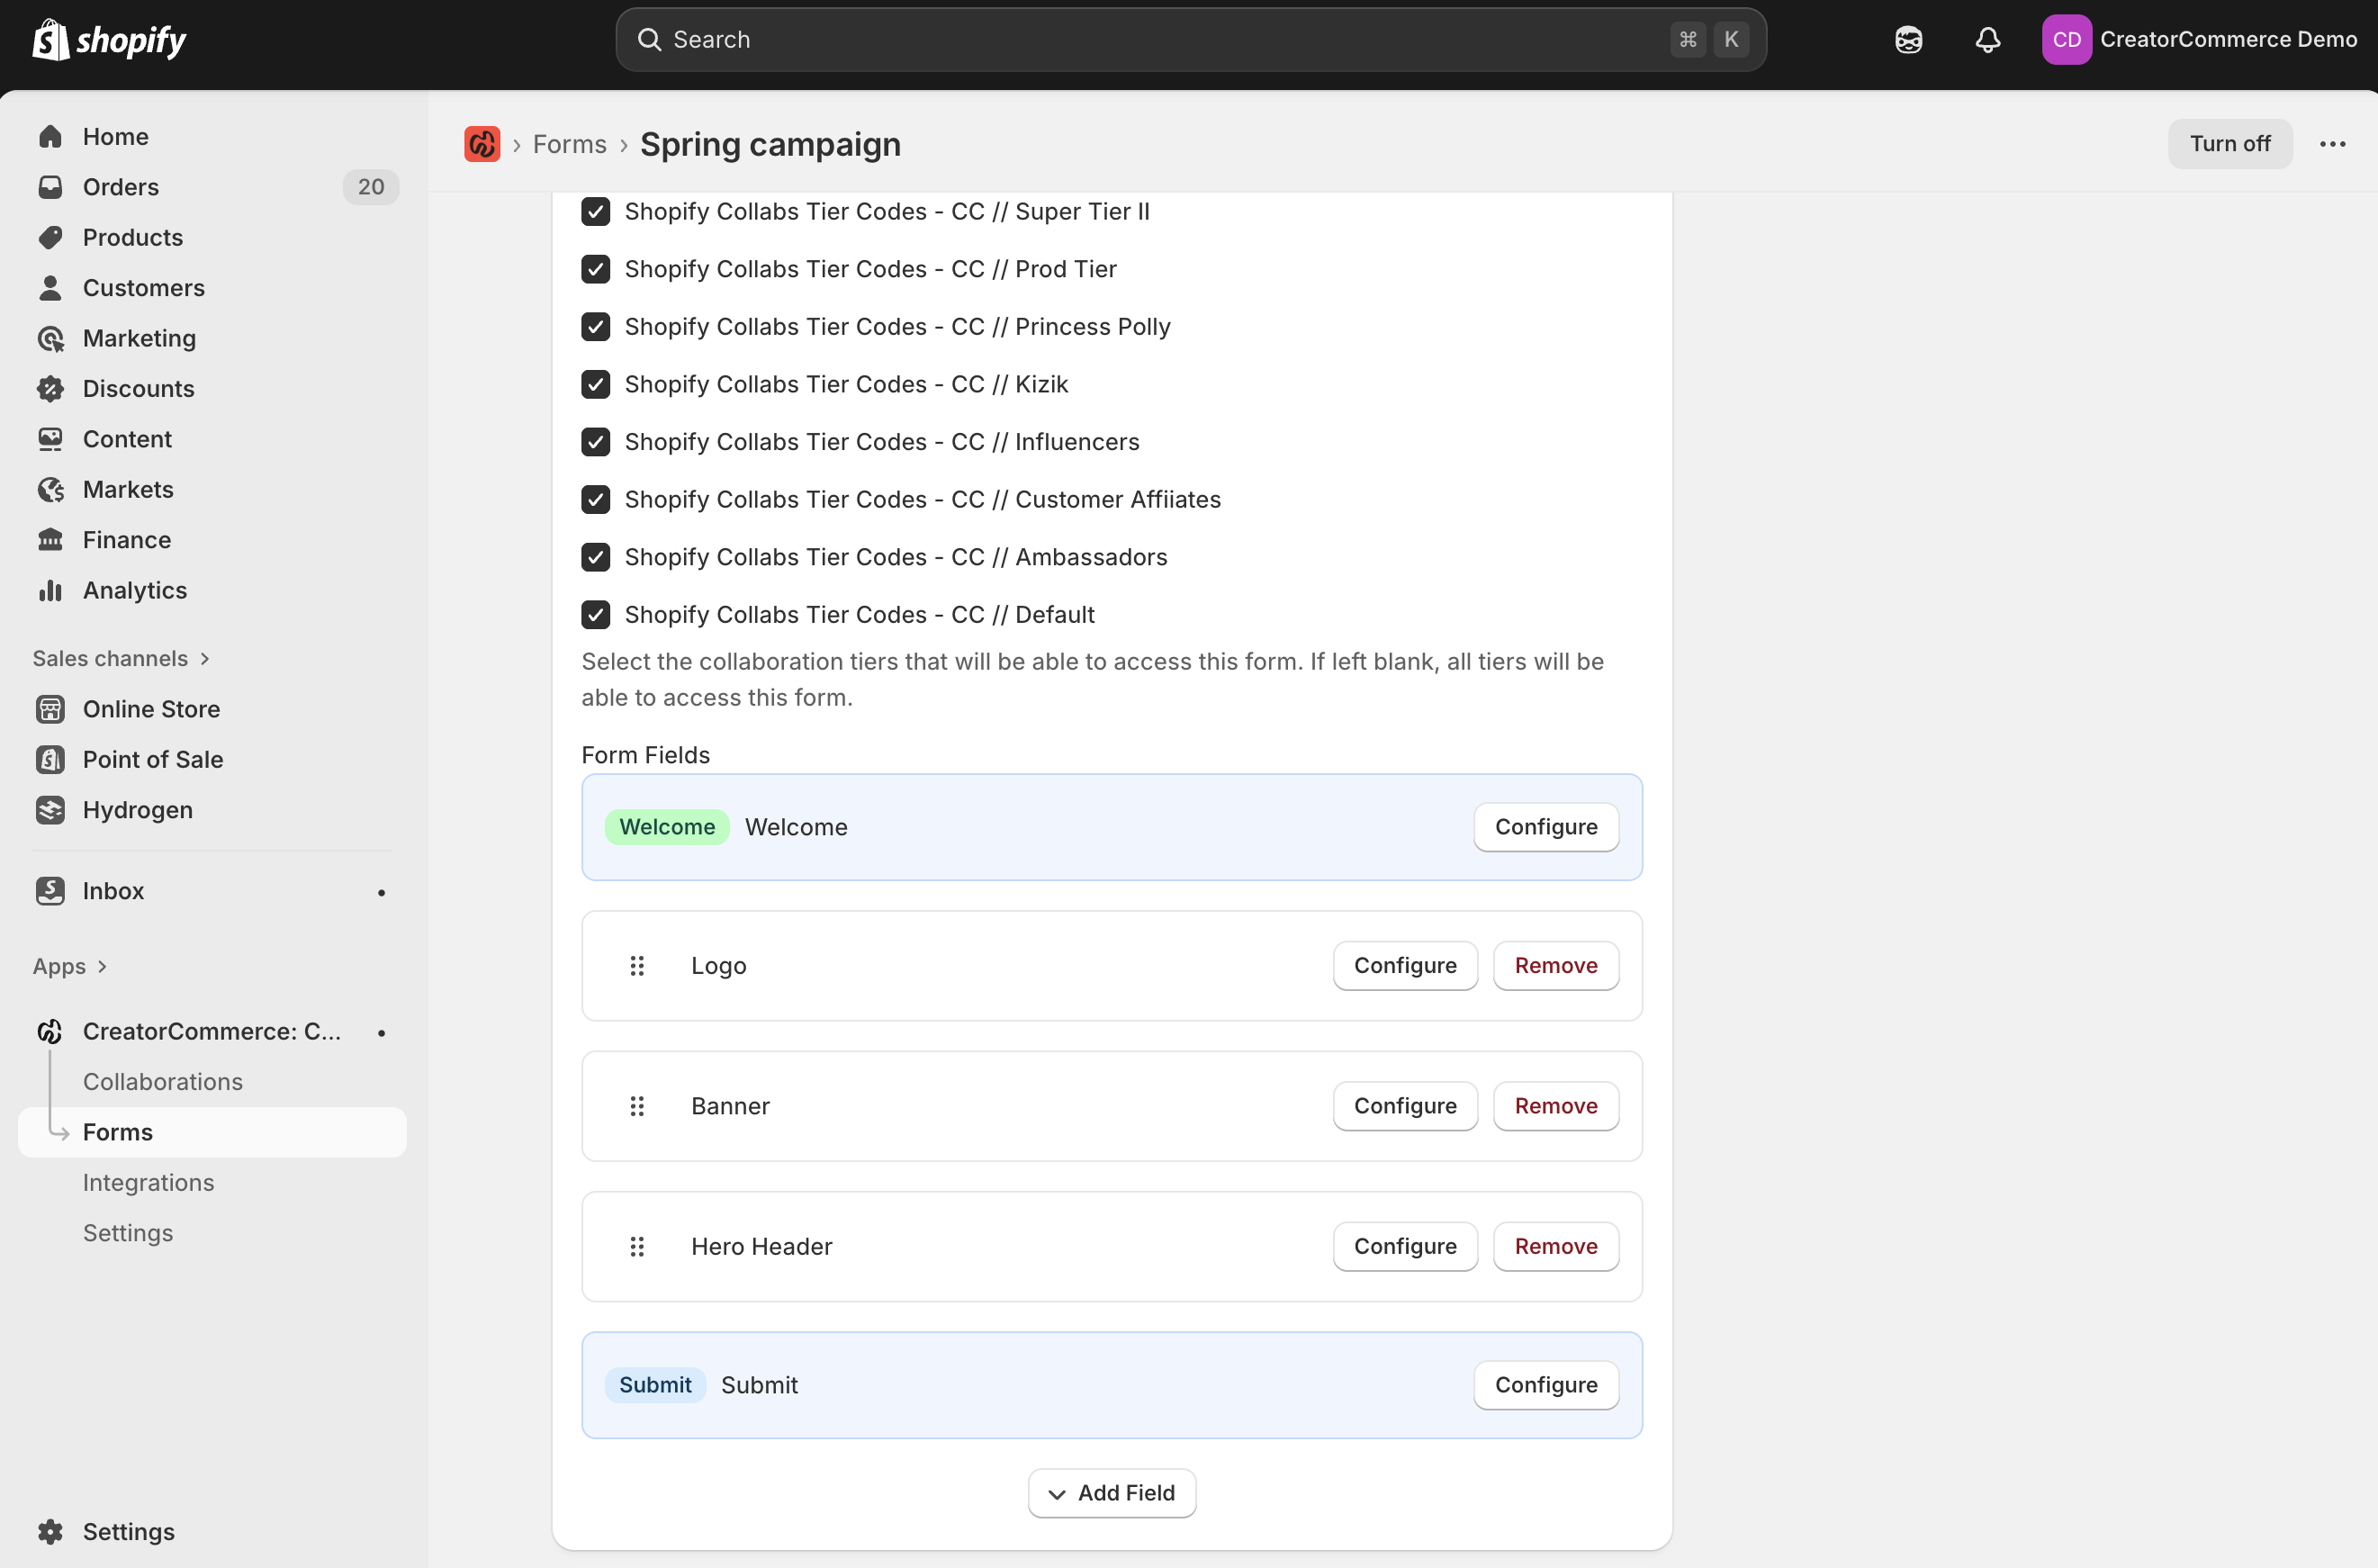Go to Collaborations in app submenu

coord(162,1082)
